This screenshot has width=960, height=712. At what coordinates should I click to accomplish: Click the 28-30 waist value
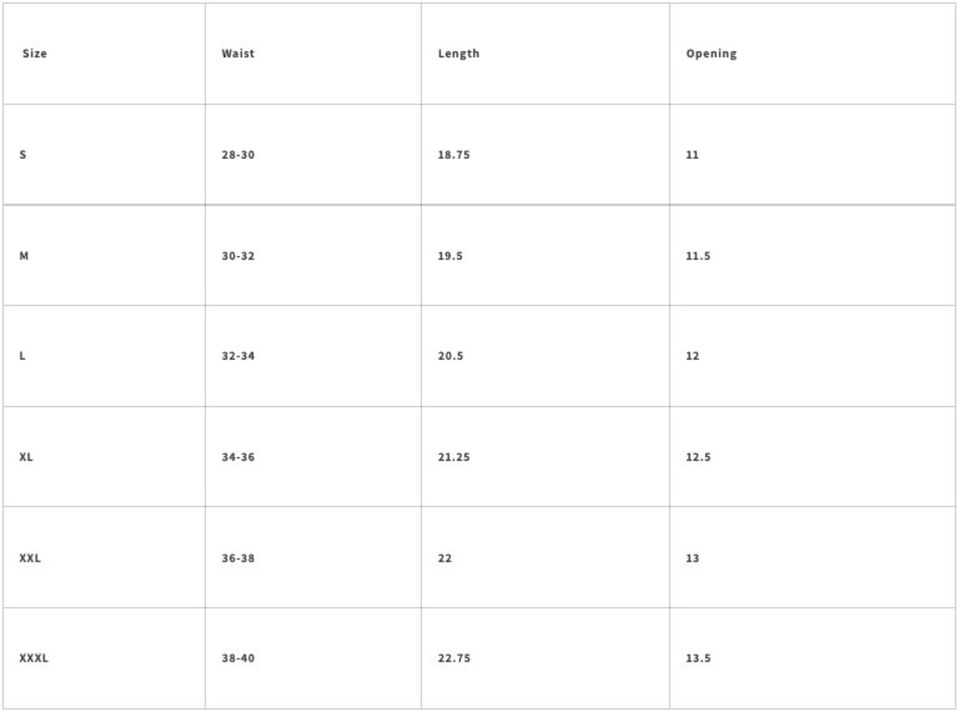(x=238, y=155)
